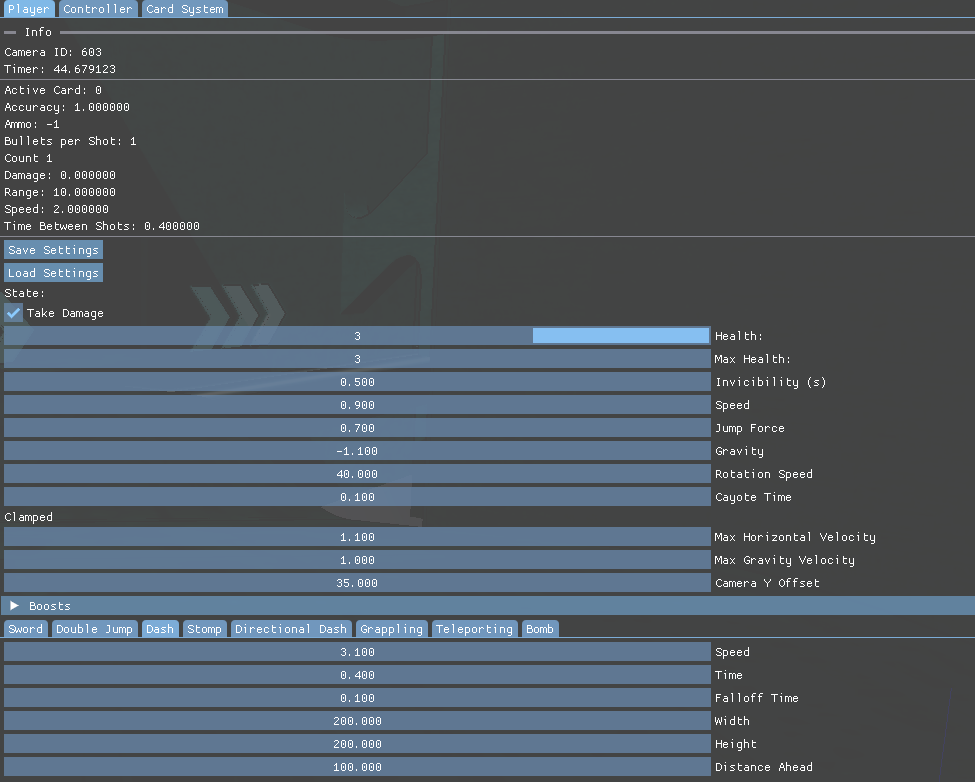Switch to the Controller tab

tap(98, 9)
